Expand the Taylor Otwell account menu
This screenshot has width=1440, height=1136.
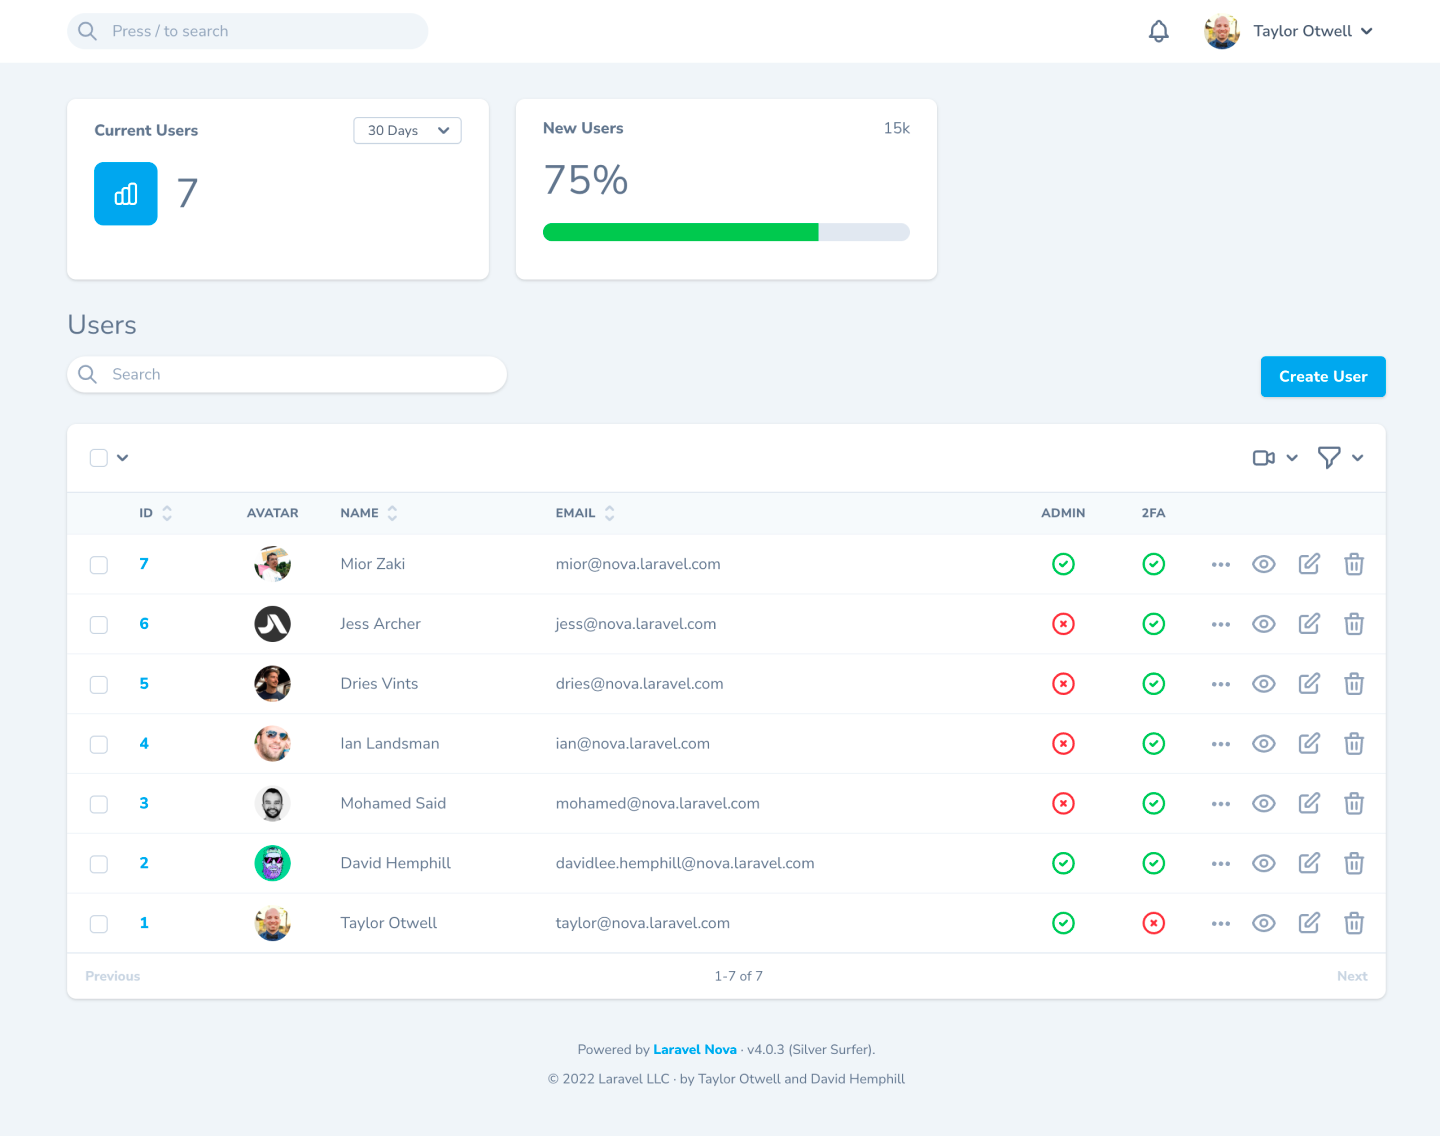1290,32
